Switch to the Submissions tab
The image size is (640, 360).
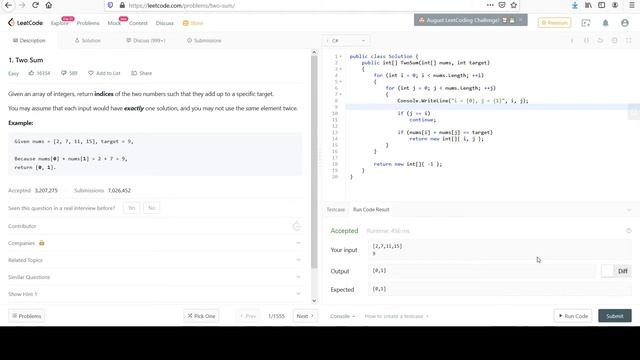pyautogui.click(x=204, y=40)
